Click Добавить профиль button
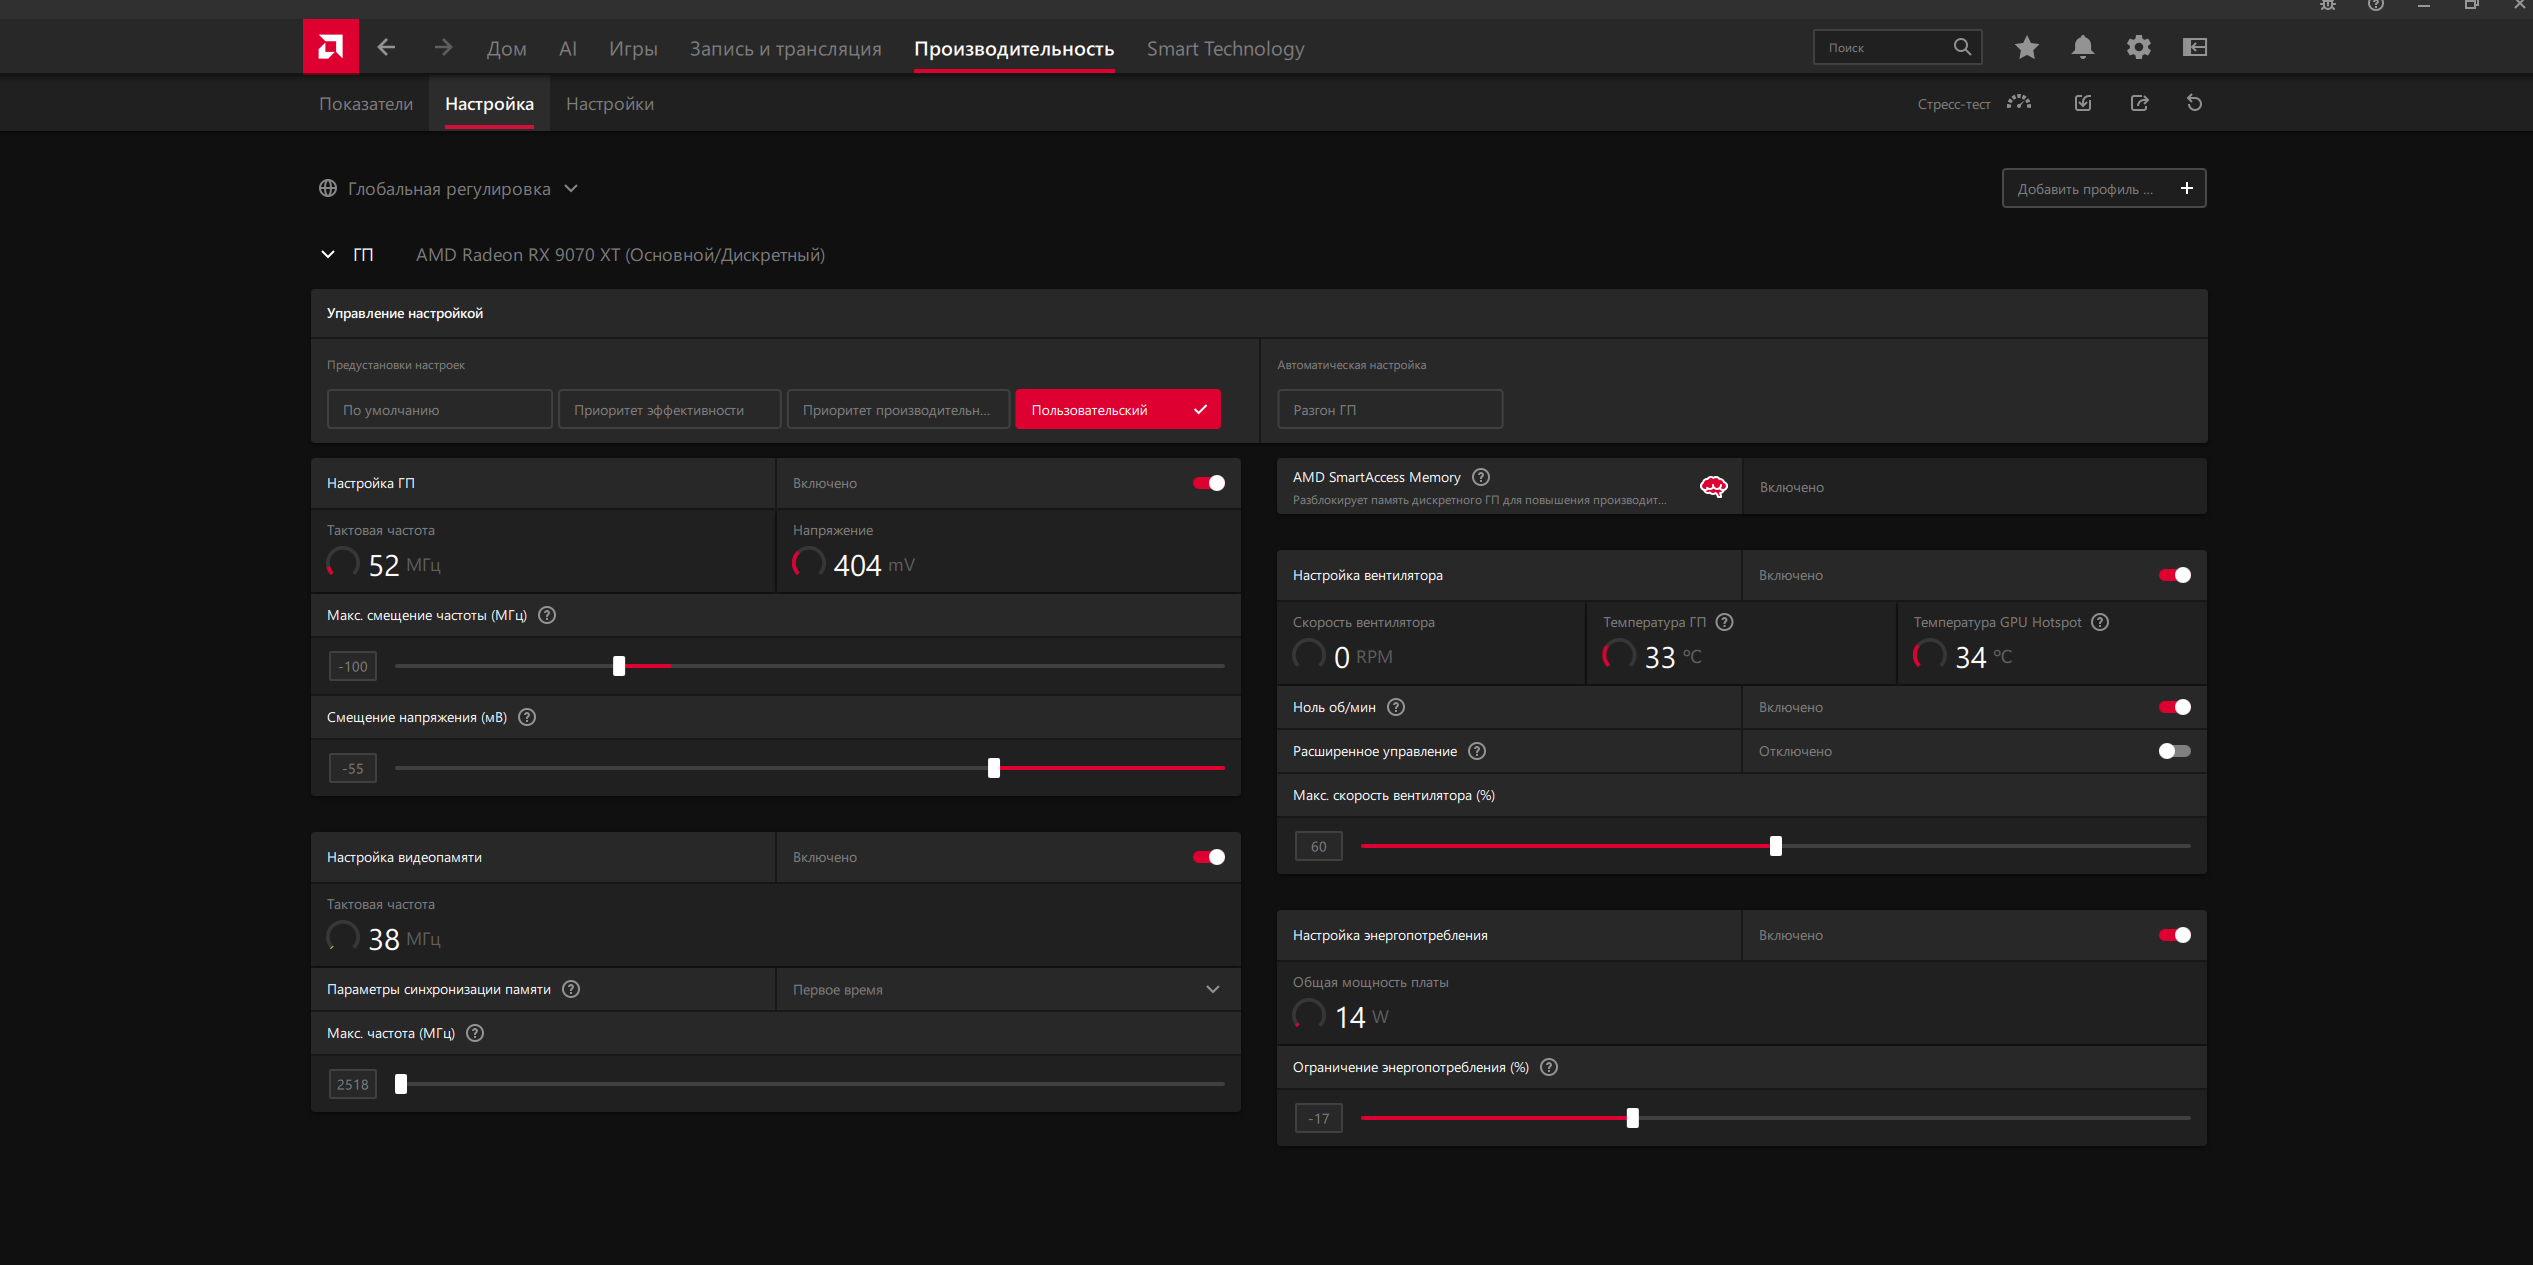 click(x=2103, y=189)
